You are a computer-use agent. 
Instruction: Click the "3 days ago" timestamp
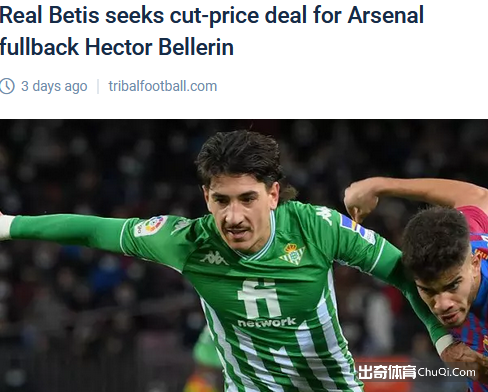coord(54,86)
